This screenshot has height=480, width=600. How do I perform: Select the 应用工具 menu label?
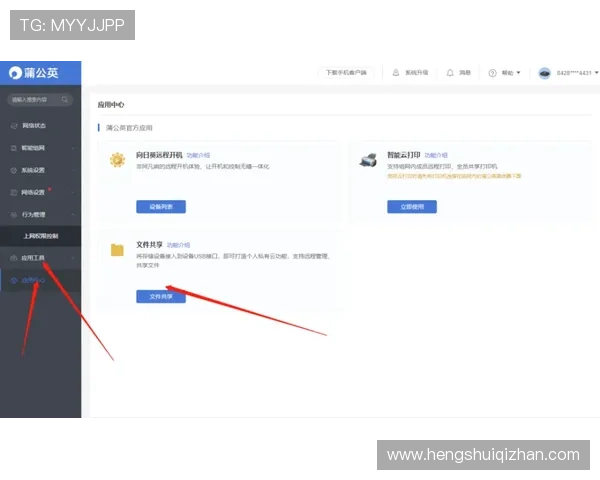pos(33,258)
